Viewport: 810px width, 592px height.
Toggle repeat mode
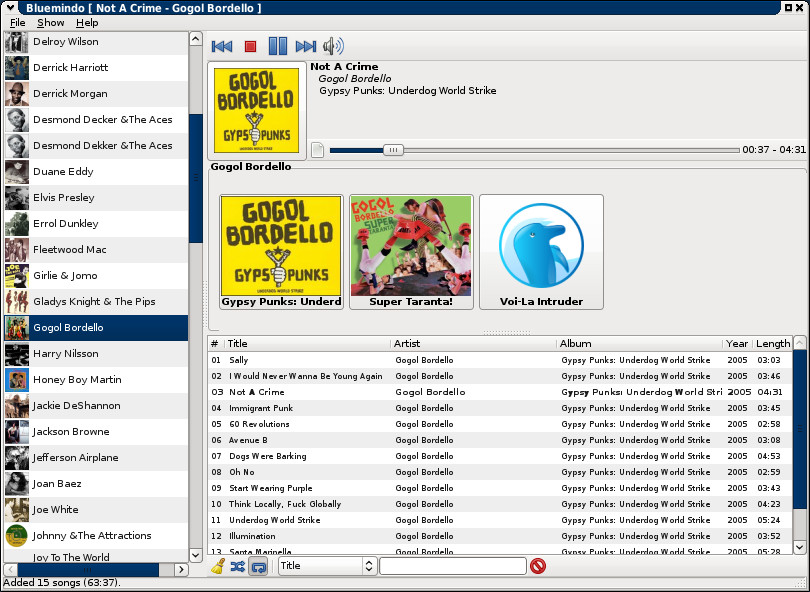(258, 566)
